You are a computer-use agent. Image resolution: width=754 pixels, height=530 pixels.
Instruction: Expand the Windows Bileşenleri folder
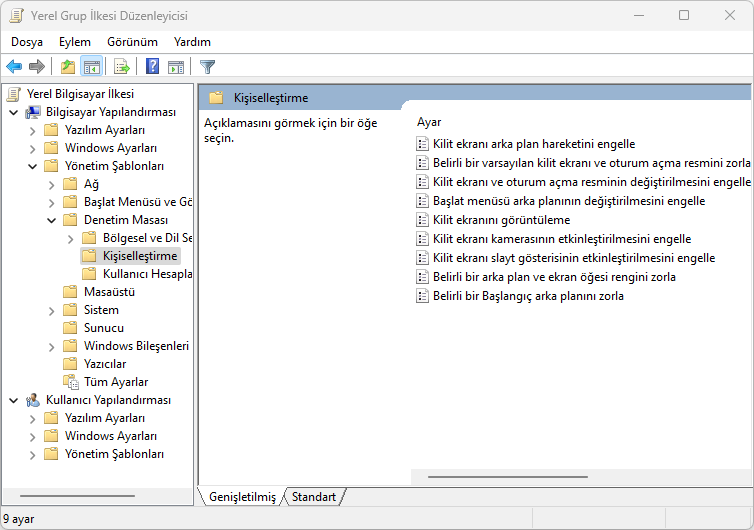pos(51,347)
